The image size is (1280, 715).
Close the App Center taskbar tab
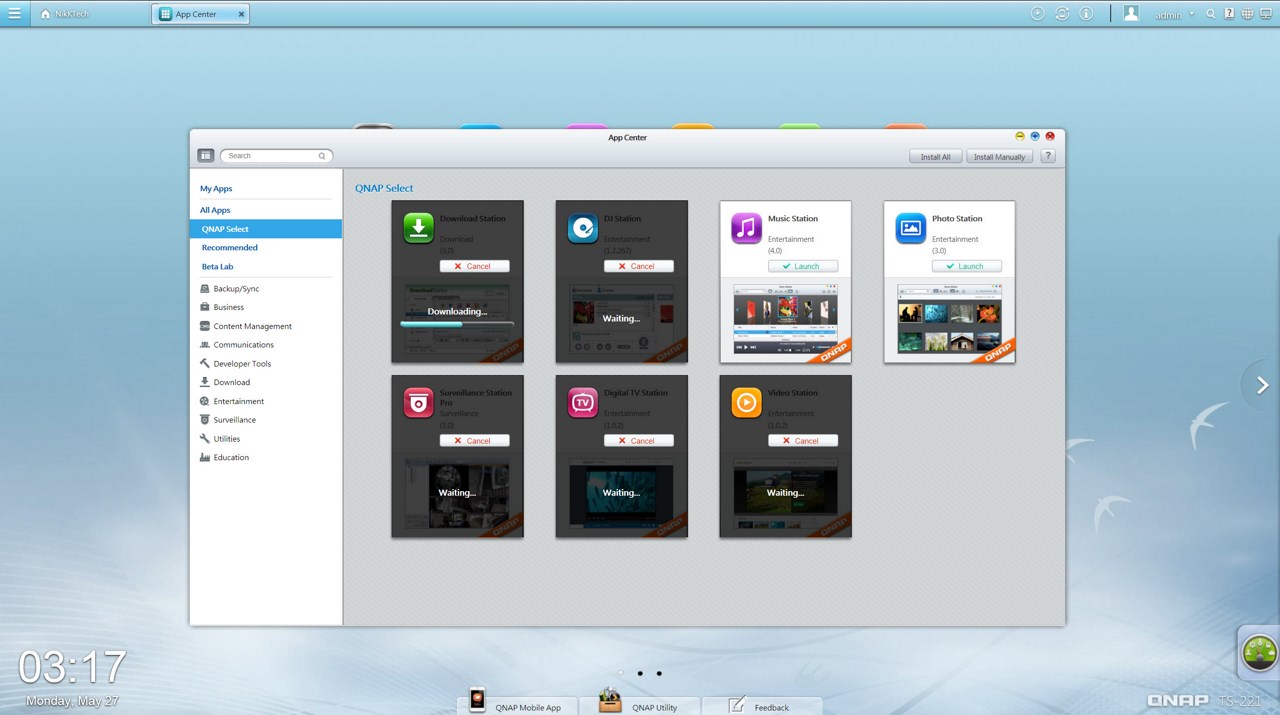[x=241, y=14]
